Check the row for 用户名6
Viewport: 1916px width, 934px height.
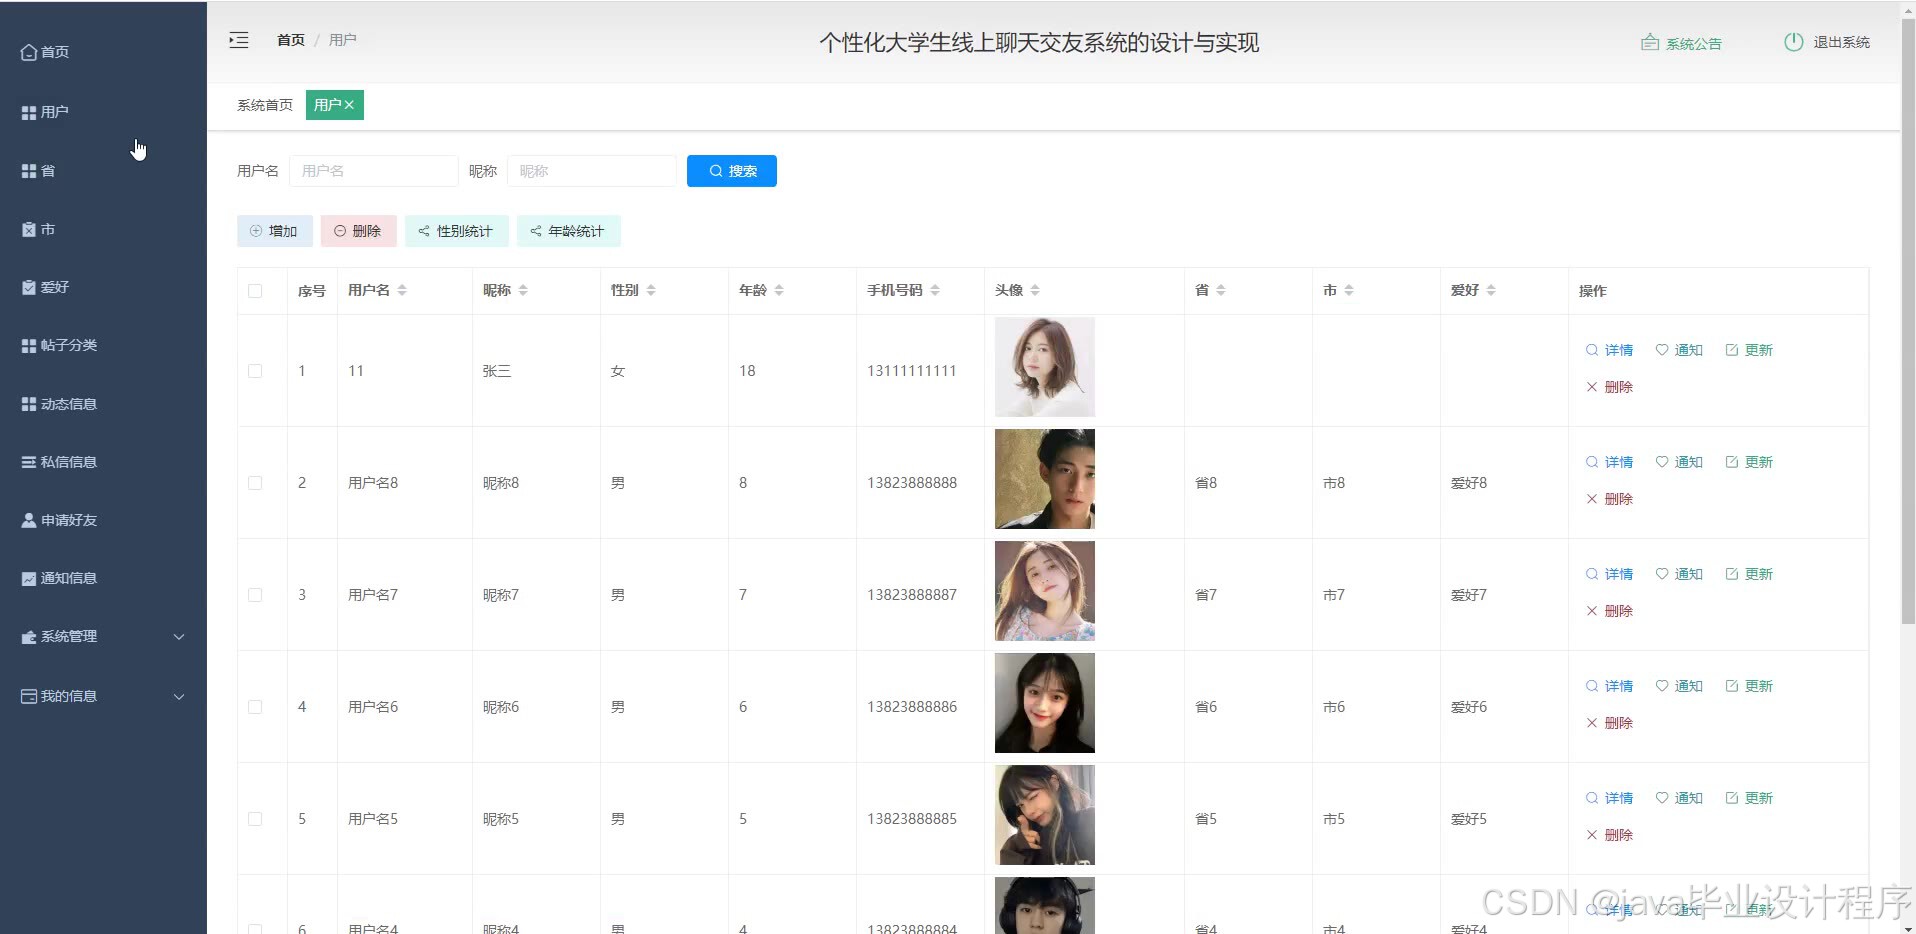click(255, 707)
